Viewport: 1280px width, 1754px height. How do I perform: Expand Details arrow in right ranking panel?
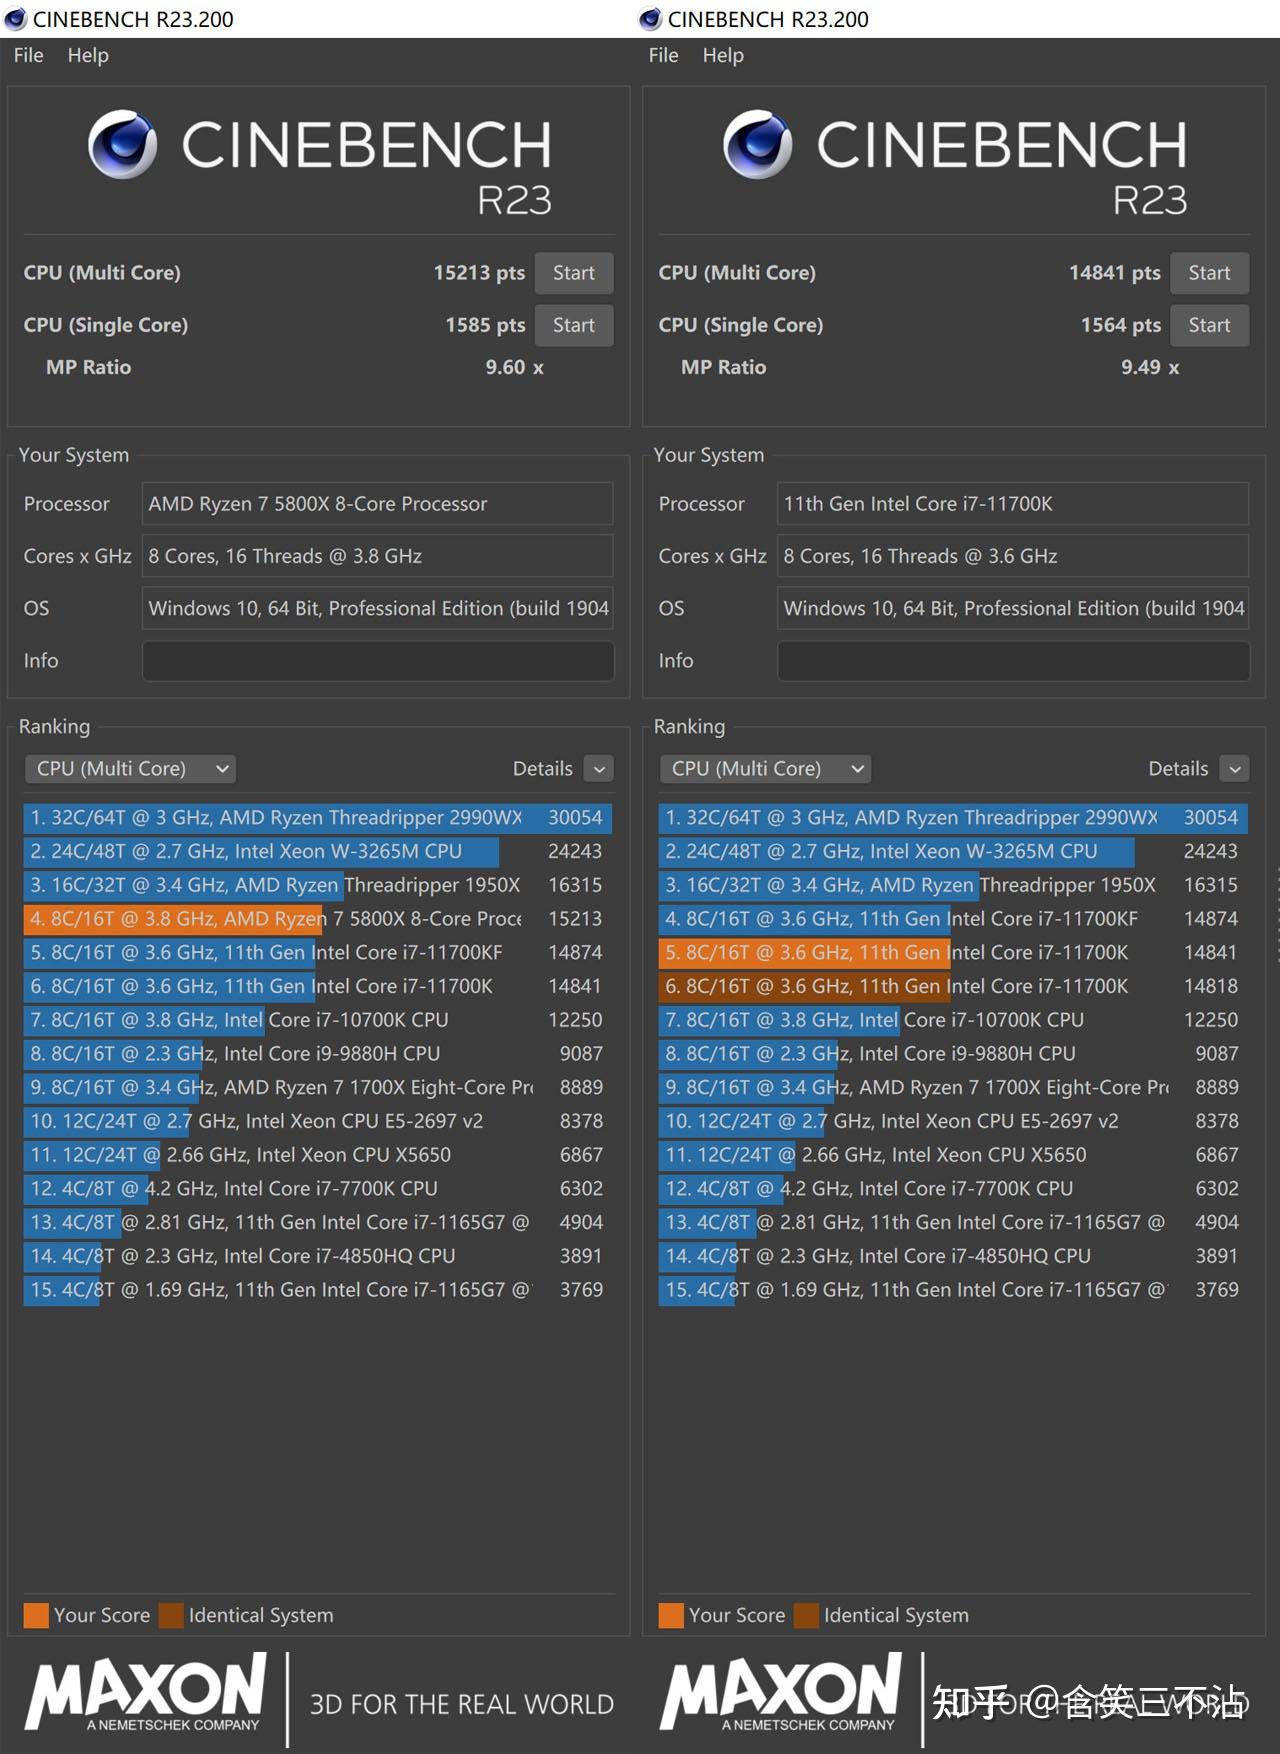pyautogui.click(x=1235, y=769)
